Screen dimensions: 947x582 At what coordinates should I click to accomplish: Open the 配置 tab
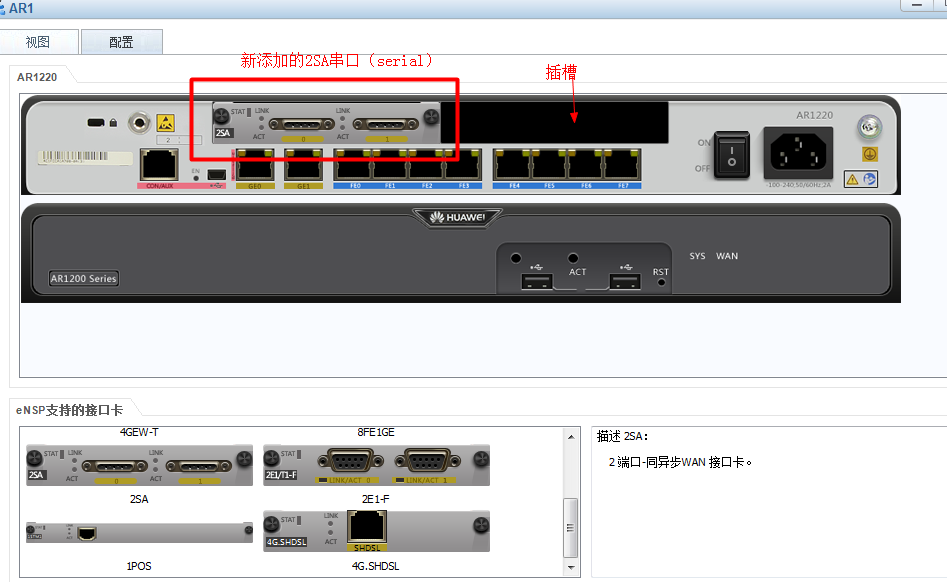[x=121, y=42]
